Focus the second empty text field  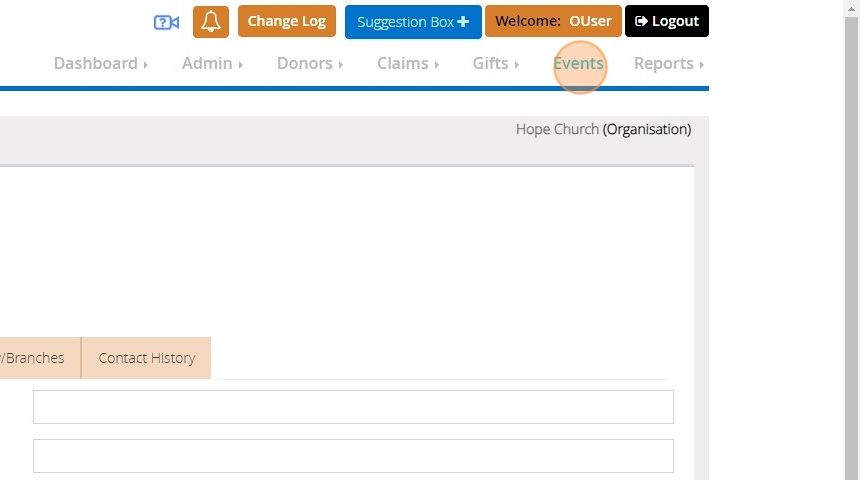coord(353,456)
